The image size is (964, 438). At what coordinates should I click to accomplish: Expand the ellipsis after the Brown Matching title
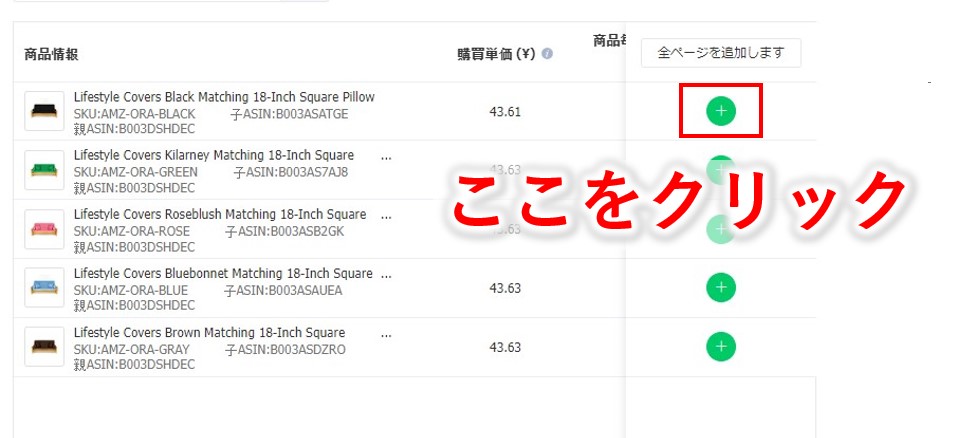point(386,335)
